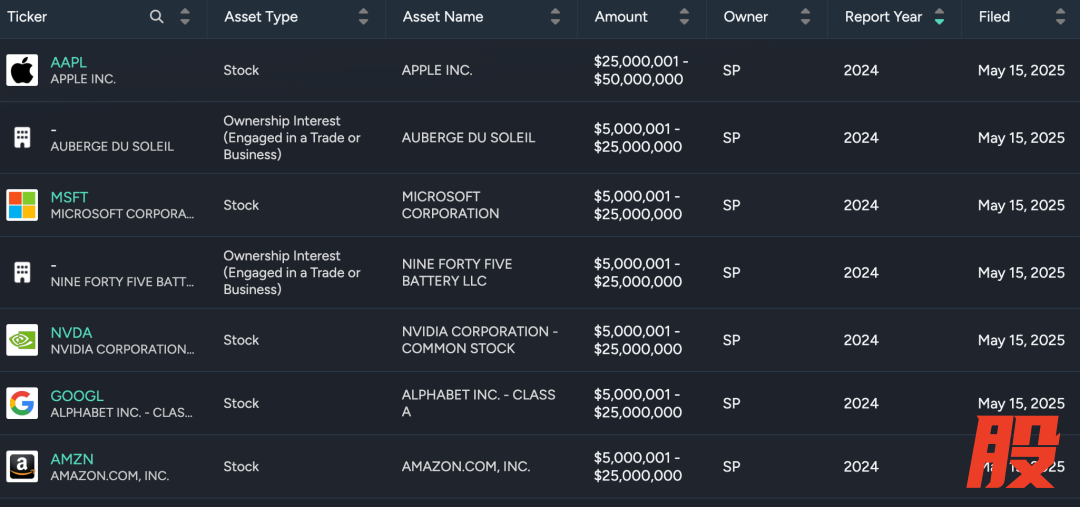Image resolution: width=1080 pixels, height=507 pixels.
Task: Sort by Asset Type column
Action: click(364, 17)
